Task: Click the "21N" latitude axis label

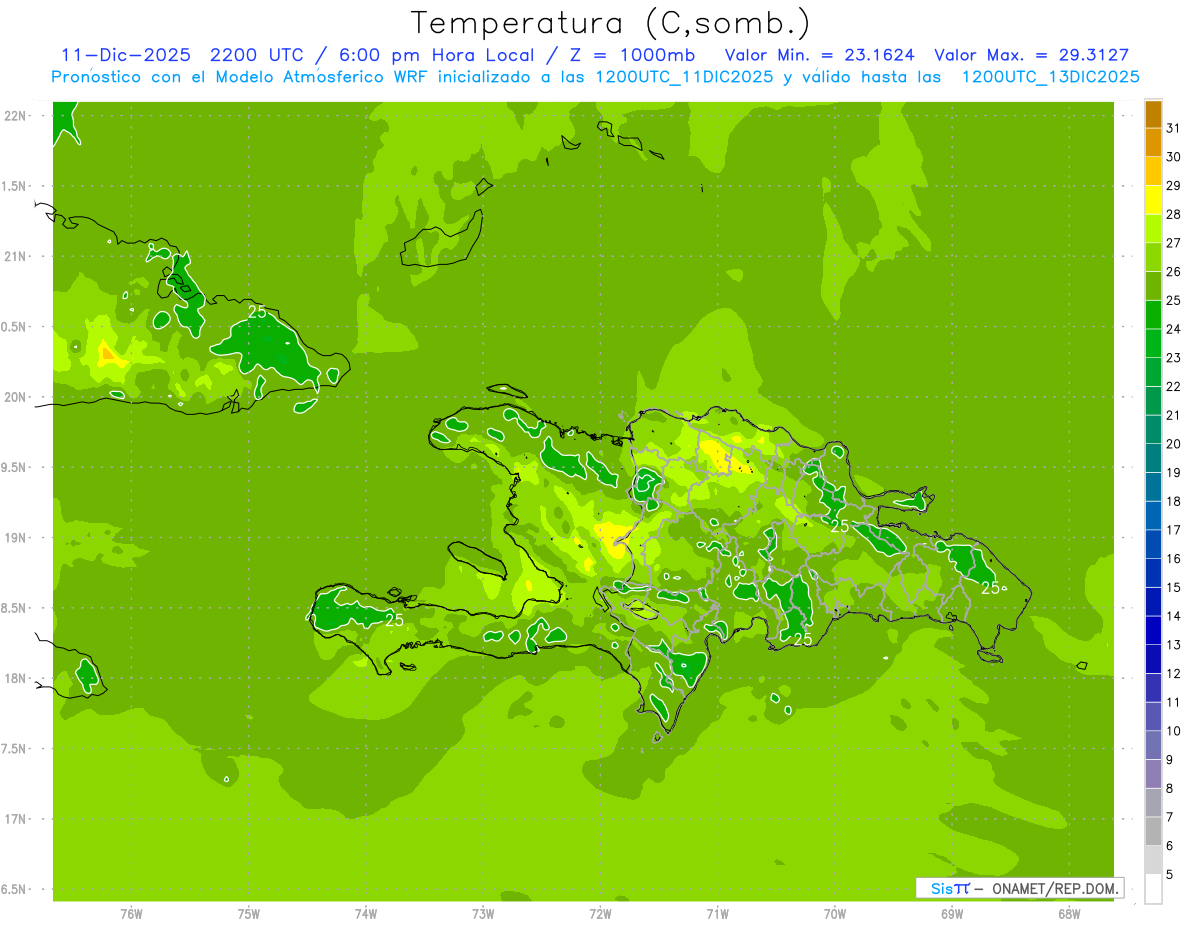Action: point(15,256)
